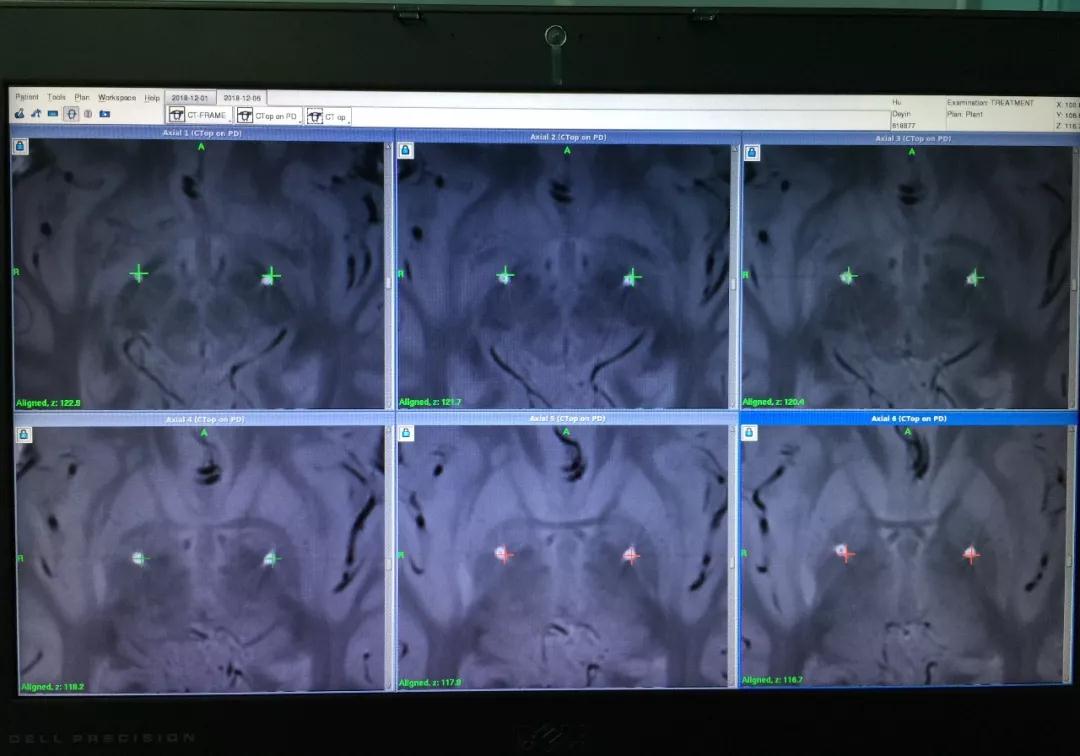Click the blue rectangle toolbar icon

coord(53,114)
